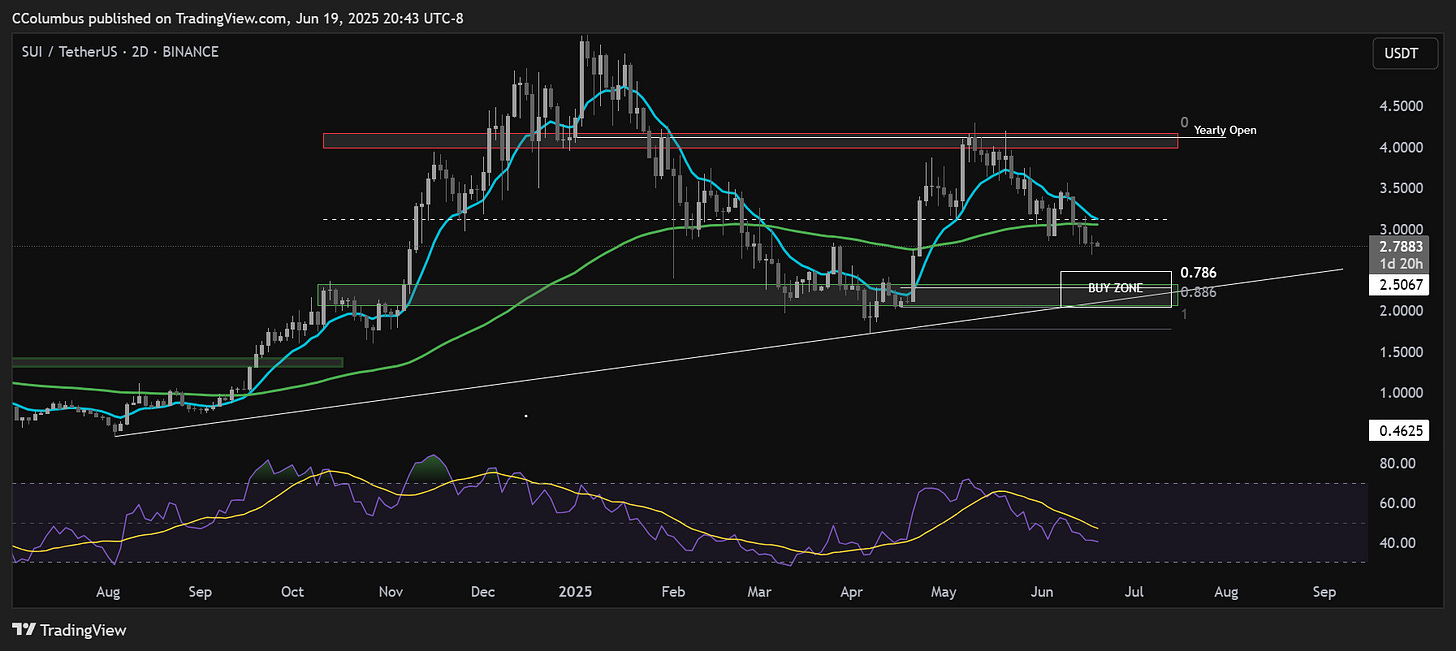
Task: Click the BUY ZONE box label
Action: pos(1115,288)
